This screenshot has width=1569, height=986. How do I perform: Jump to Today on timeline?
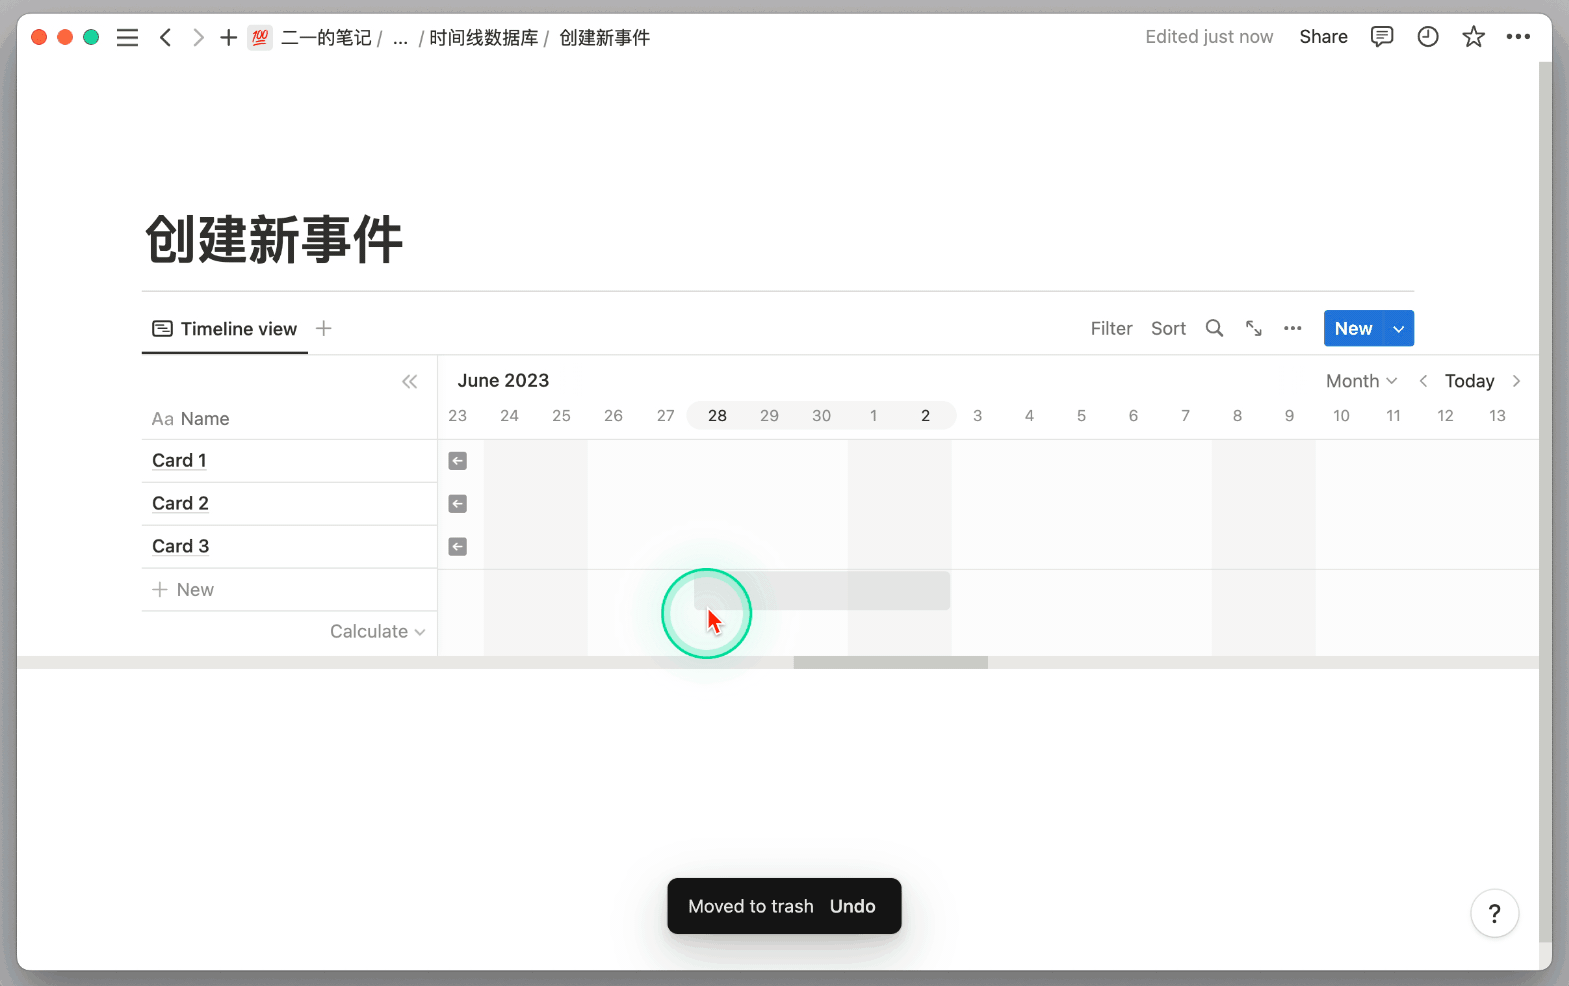(1469, 381)
